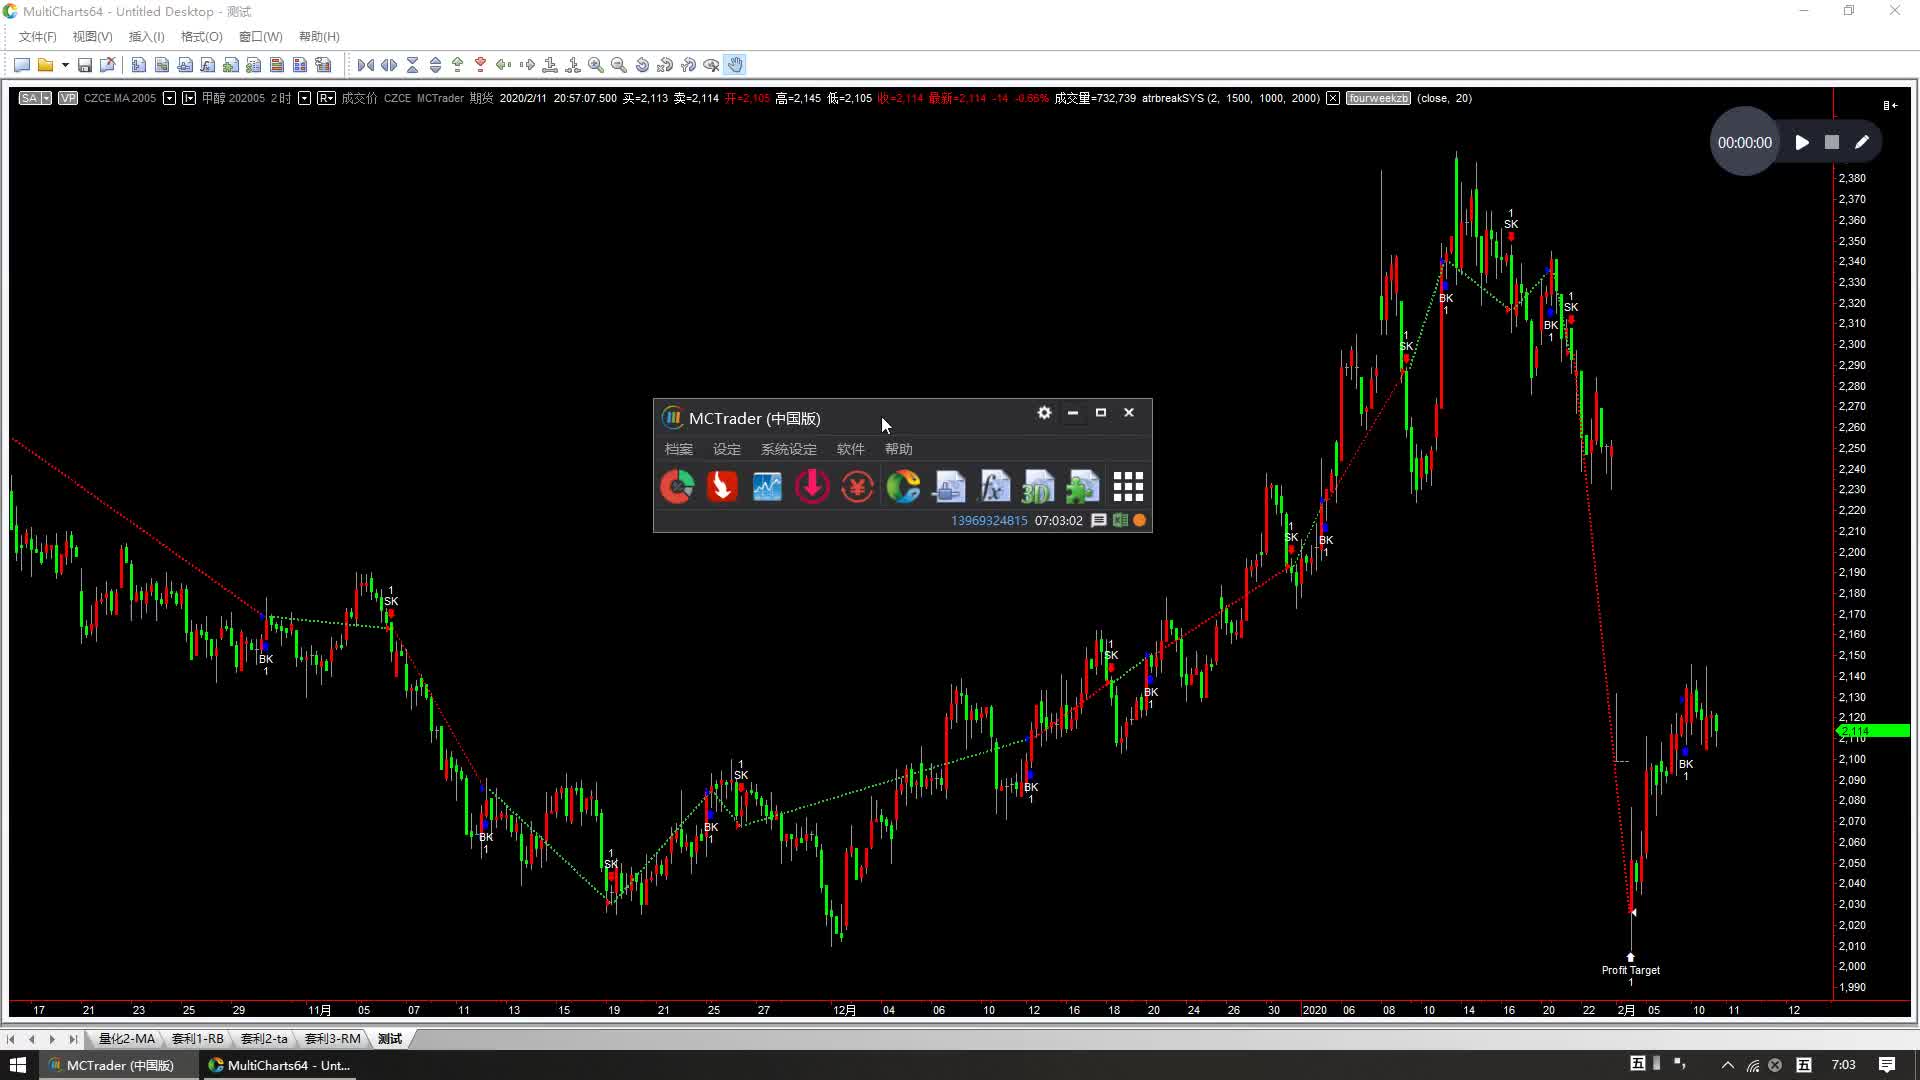
Task: Click the hourglass-shaped scaling icon
Action: click(x=412, y=65)
